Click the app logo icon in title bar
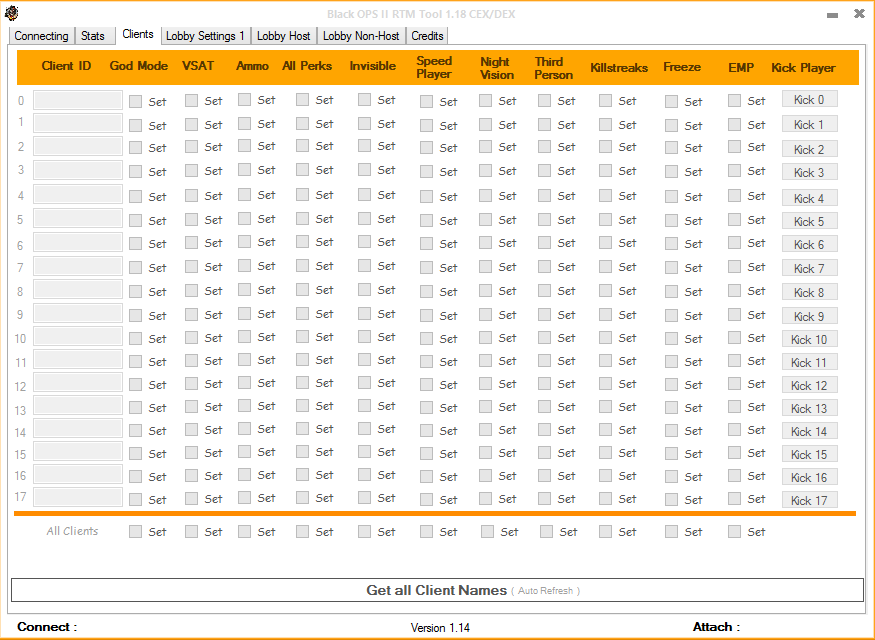Screen dimensions: 875x640 11,13
